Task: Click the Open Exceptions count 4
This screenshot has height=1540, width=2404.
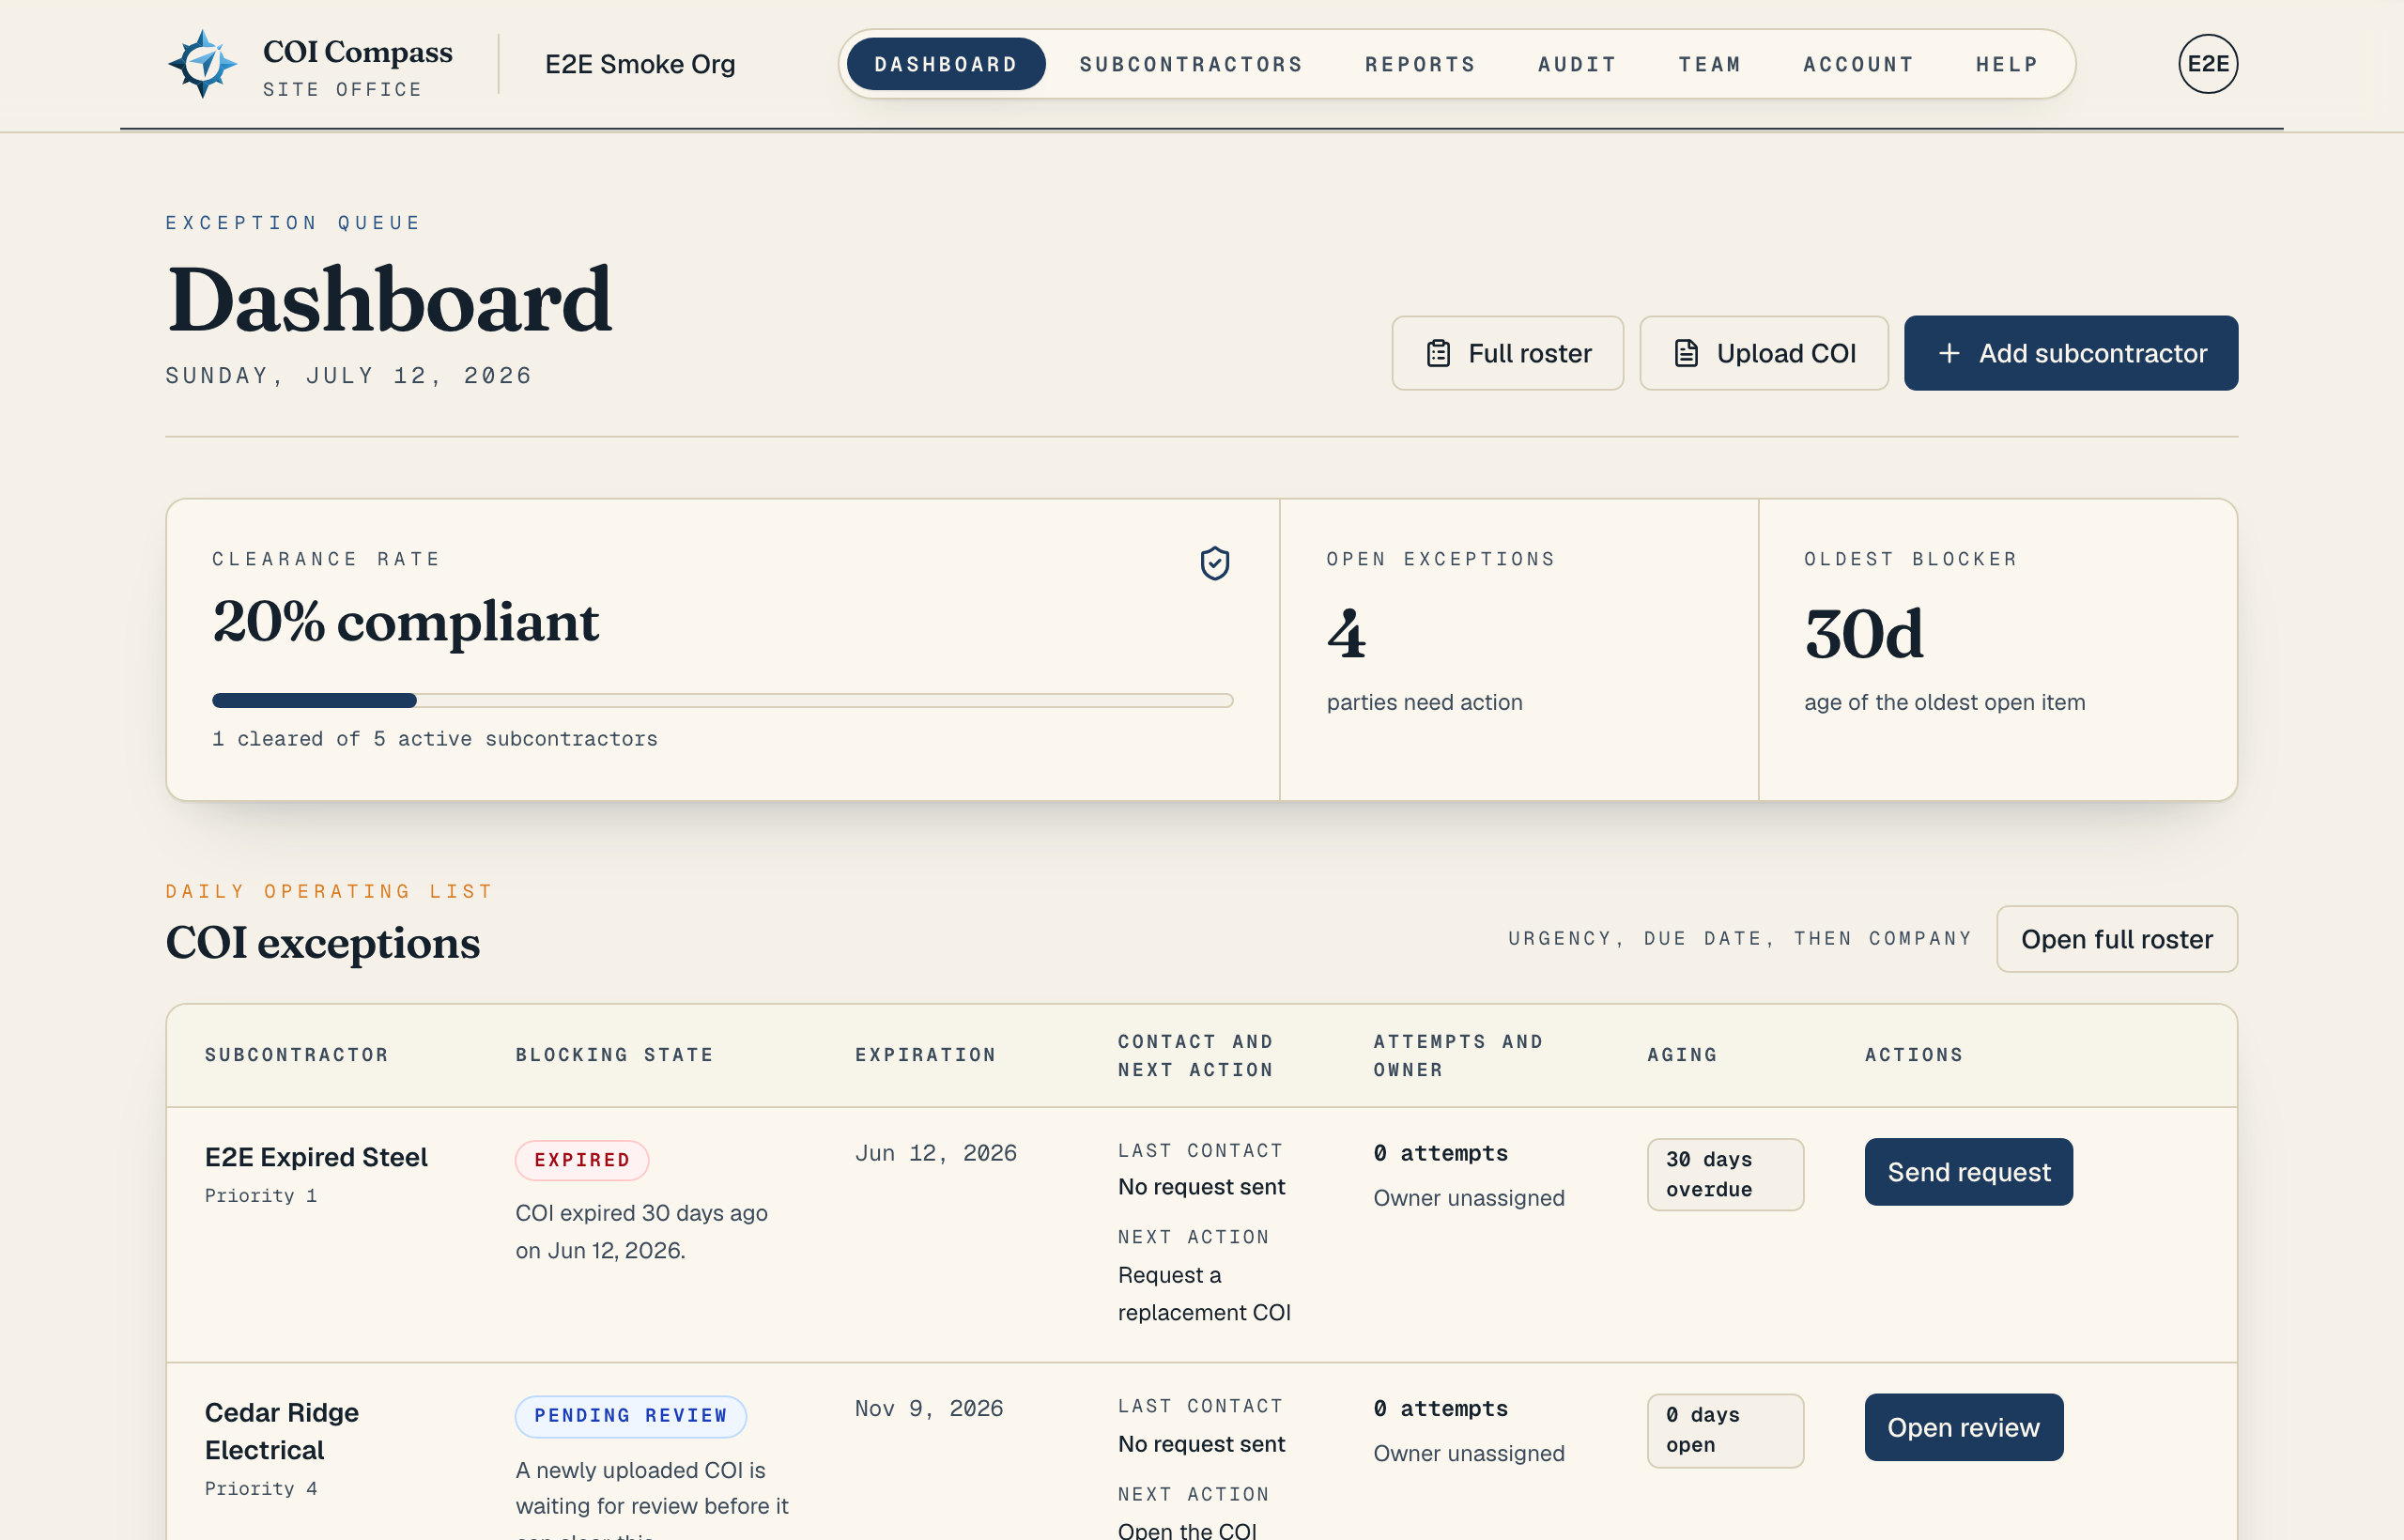Action: tap(1346, 634)
